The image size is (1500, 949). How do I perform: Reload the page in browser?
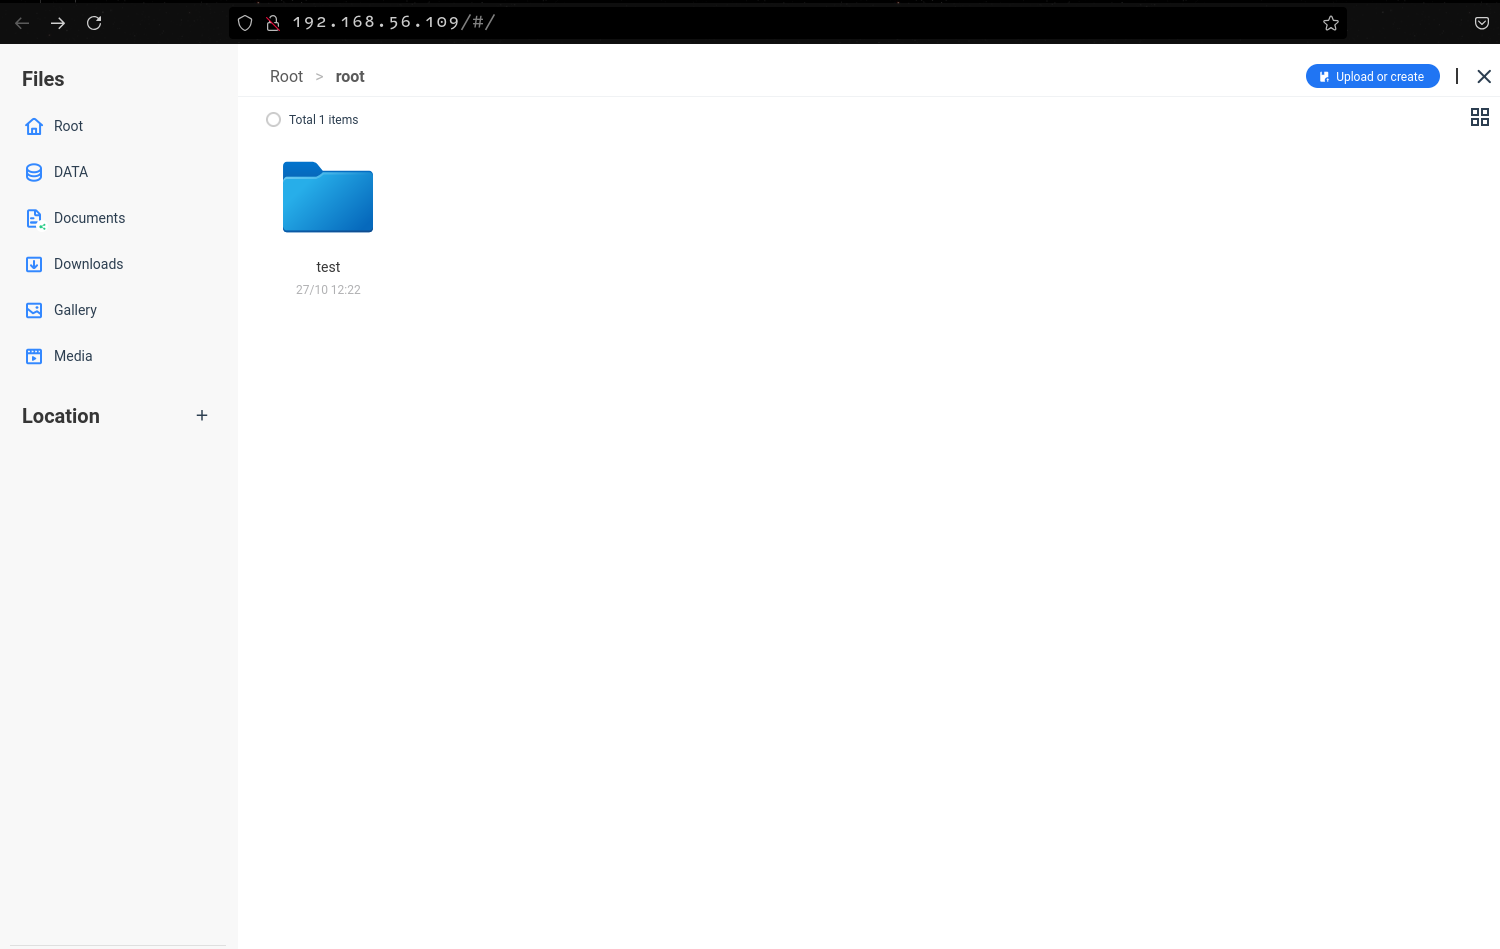[94, 22]
